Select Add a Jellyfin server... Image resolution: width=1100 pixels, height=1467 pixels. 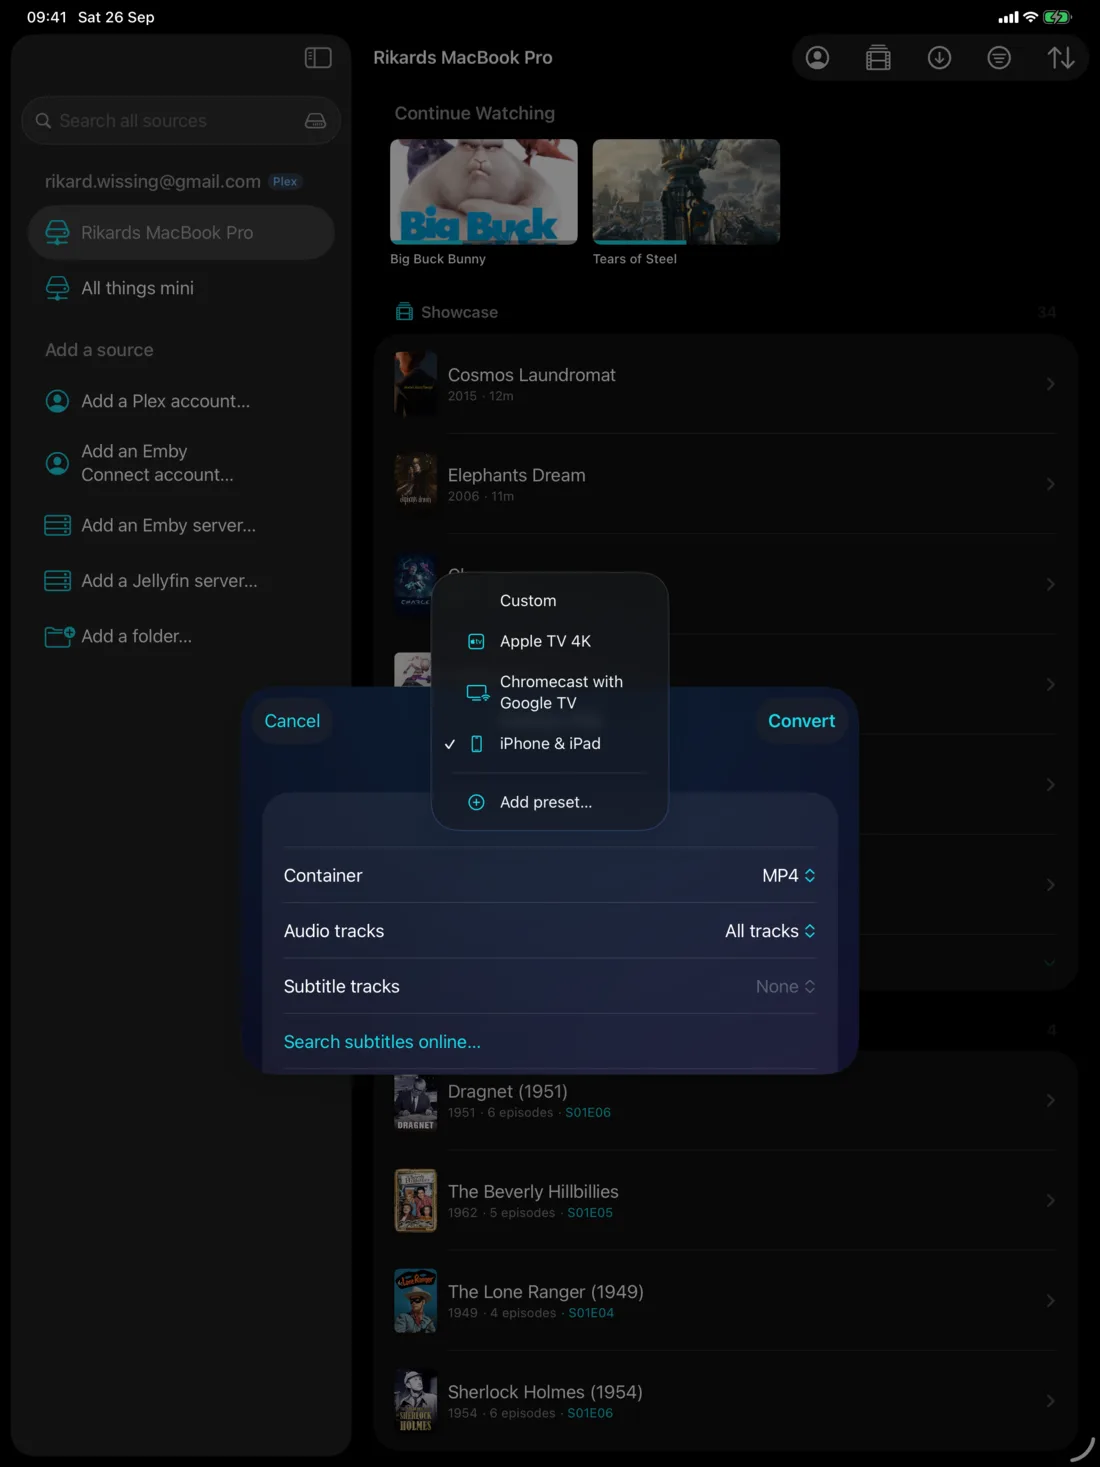point(180,581)
